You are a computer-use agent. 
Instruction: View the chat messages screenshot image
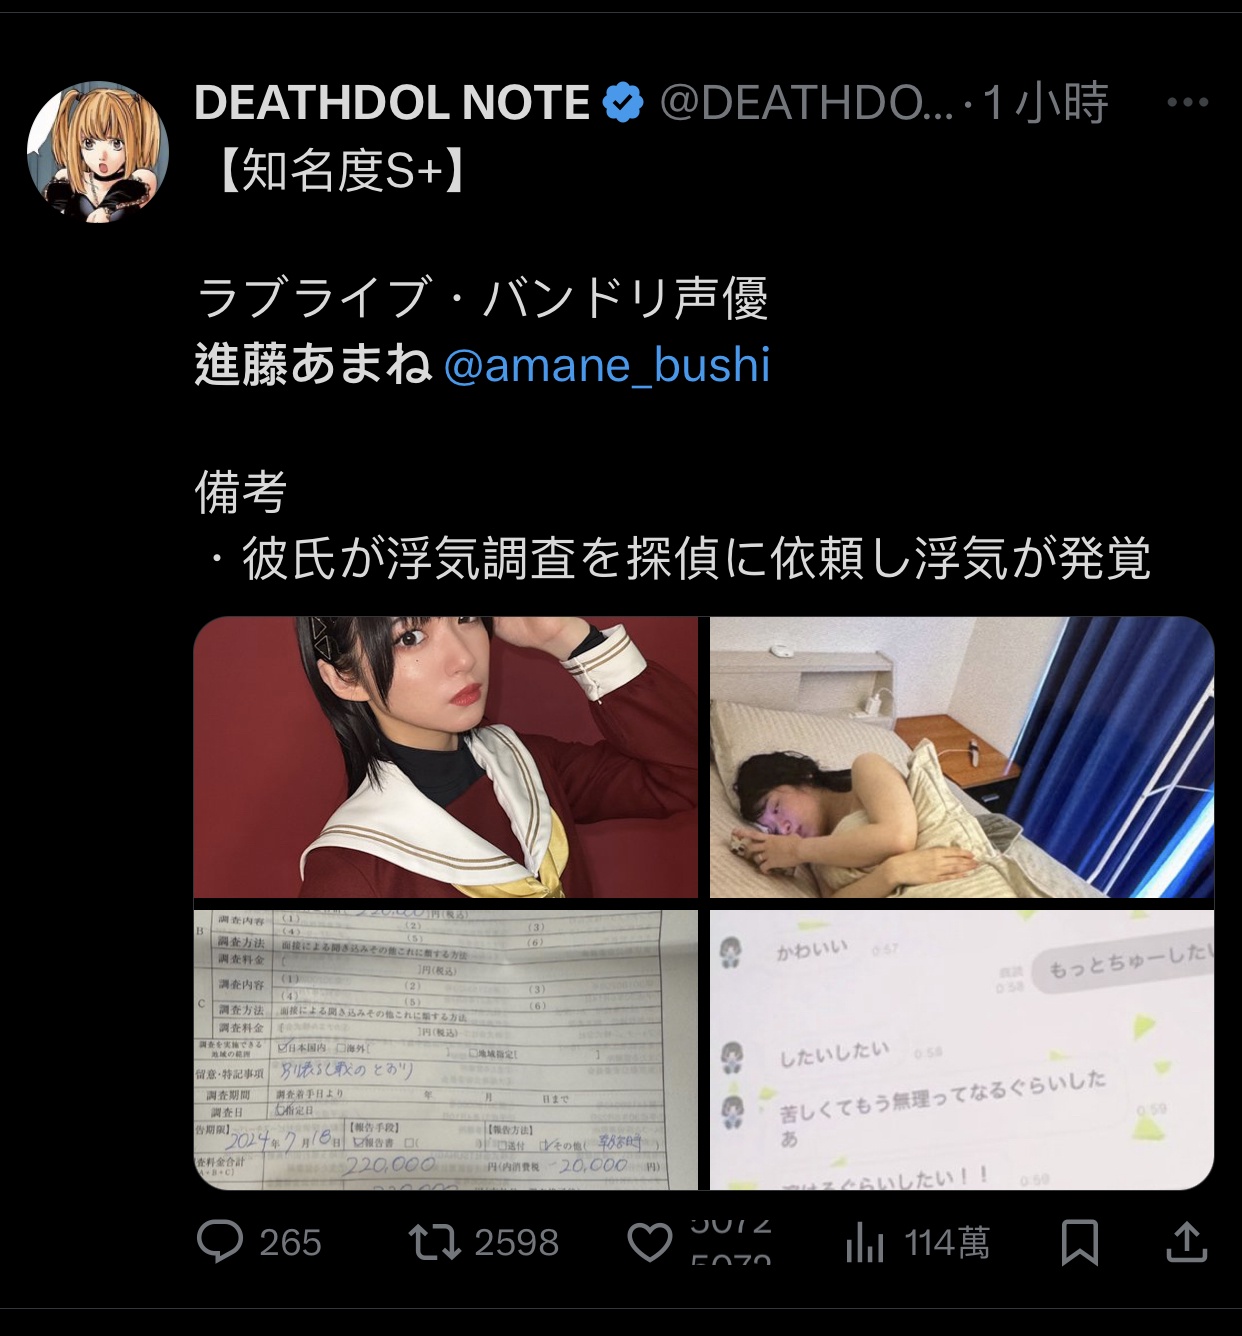tap(962, 1050)
